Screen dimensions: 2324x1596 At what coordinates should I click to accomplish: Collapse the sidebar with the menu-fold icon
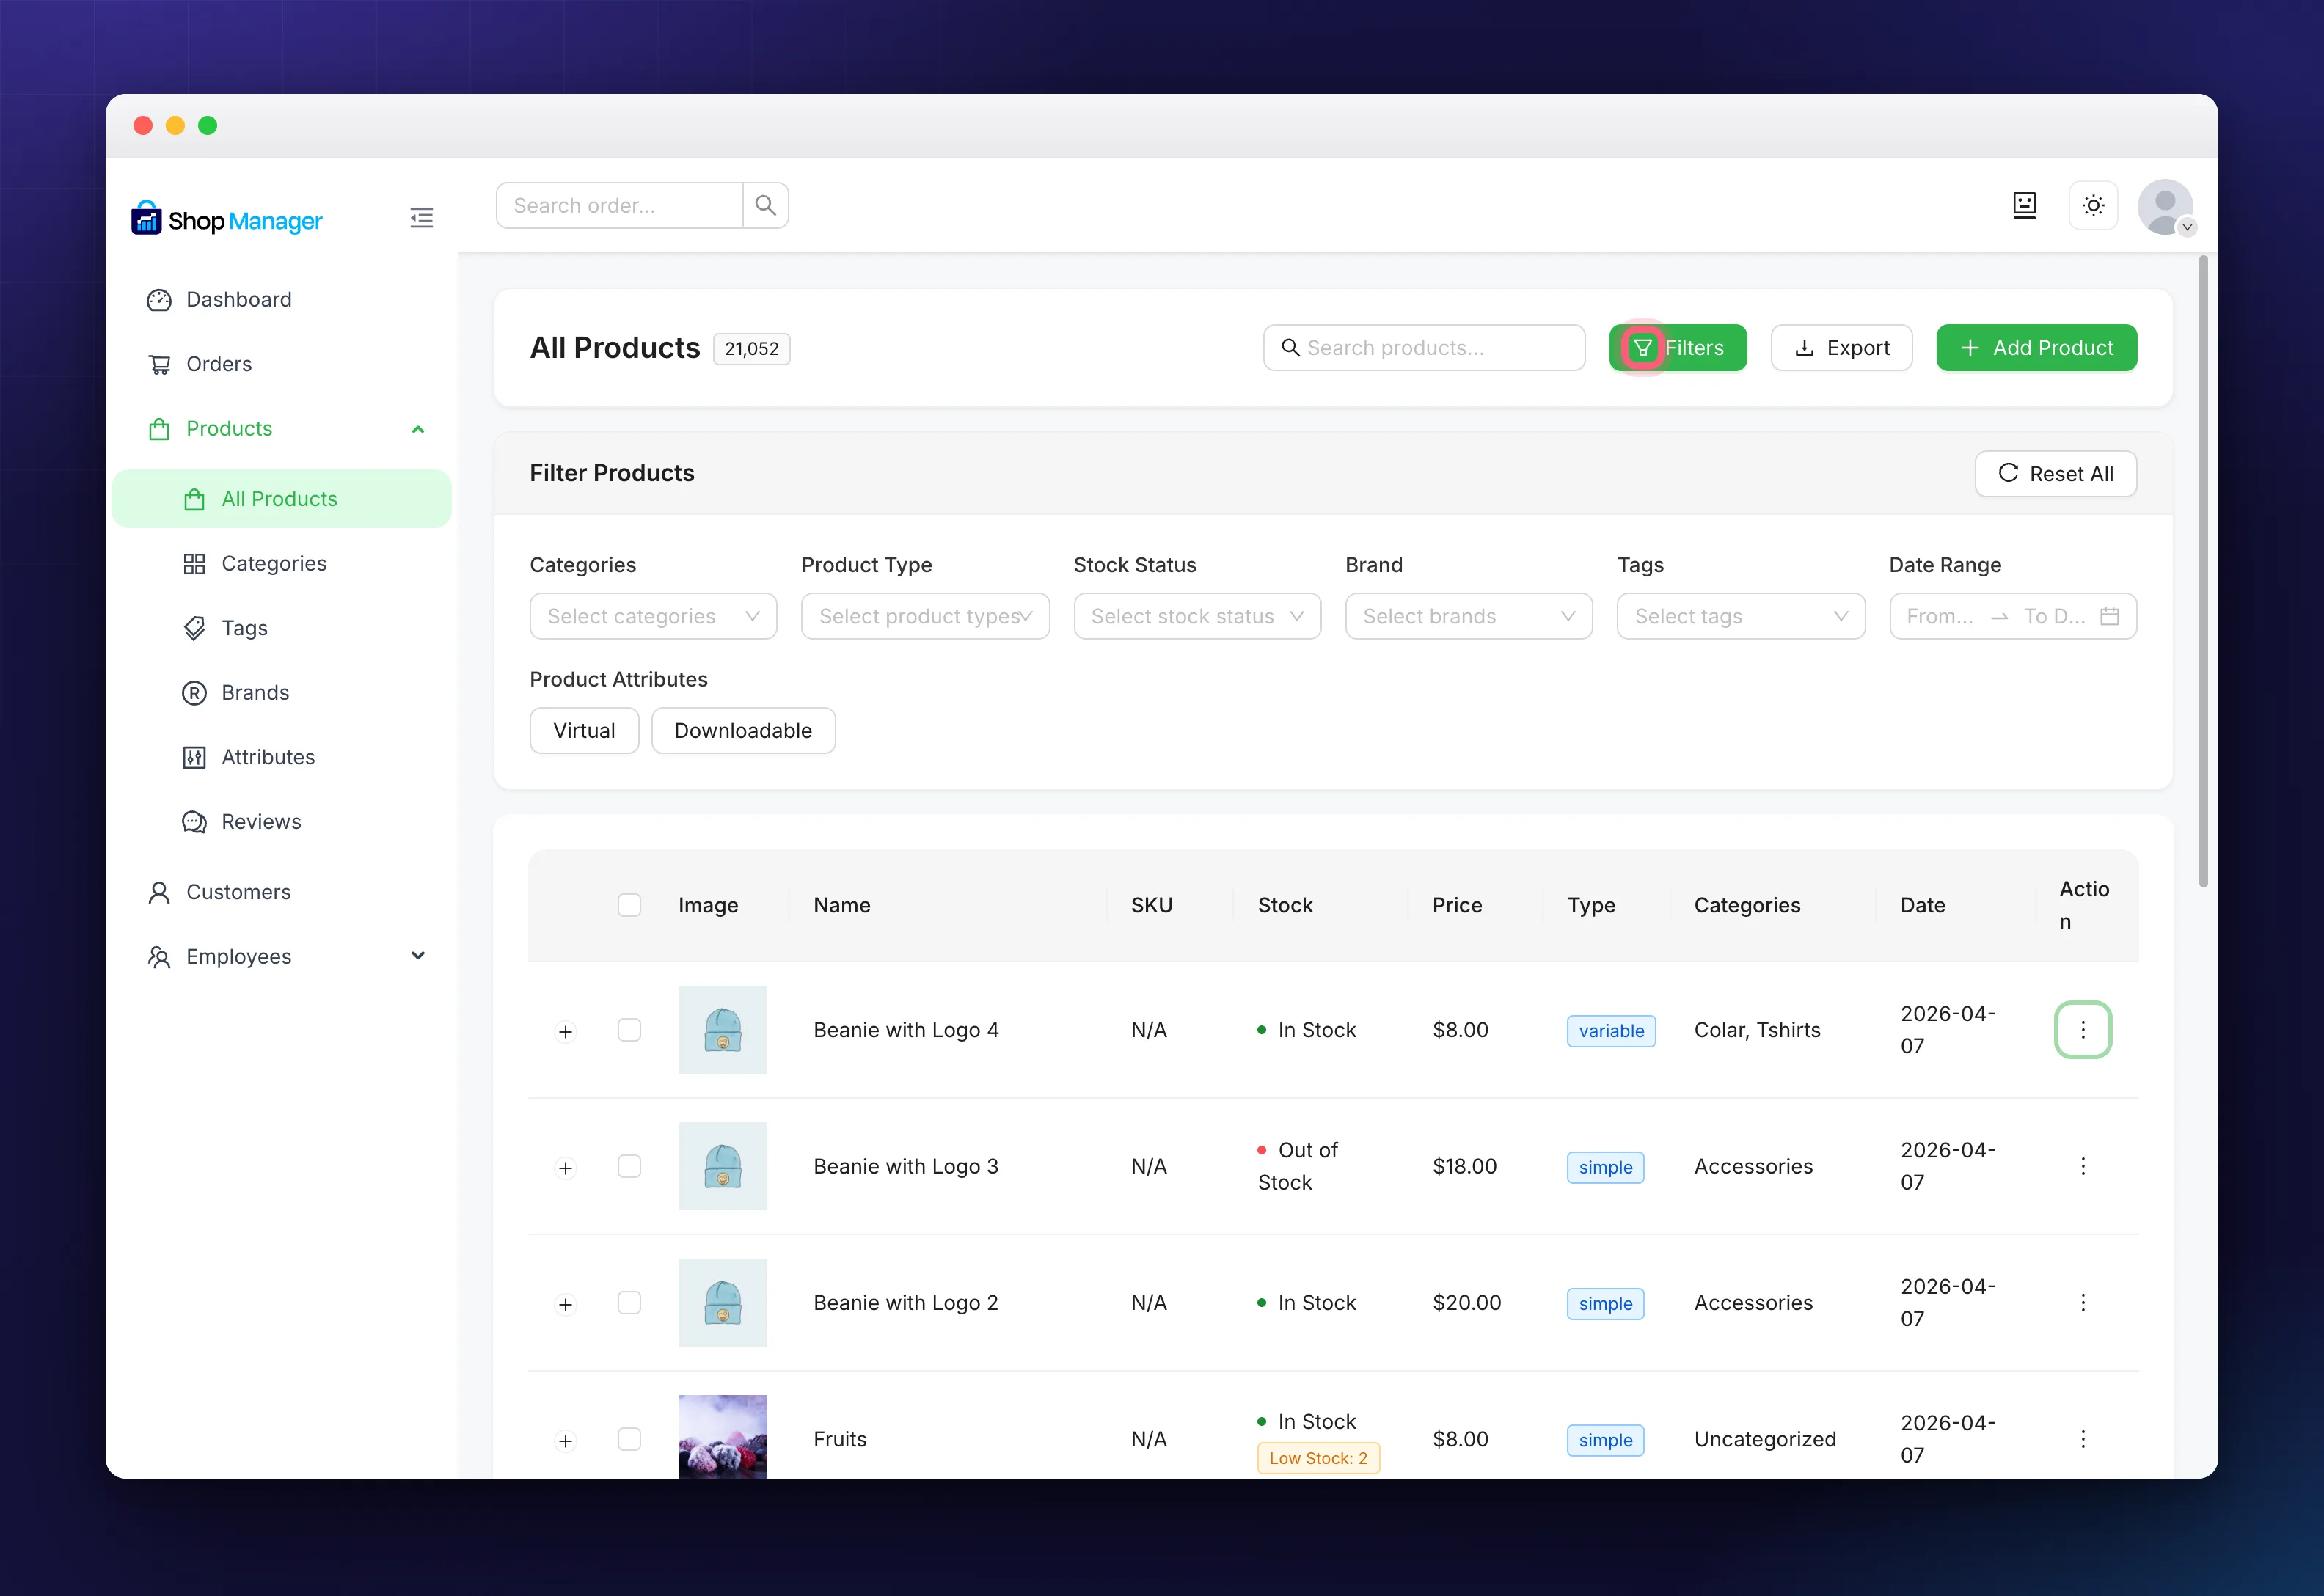(421, 218)
